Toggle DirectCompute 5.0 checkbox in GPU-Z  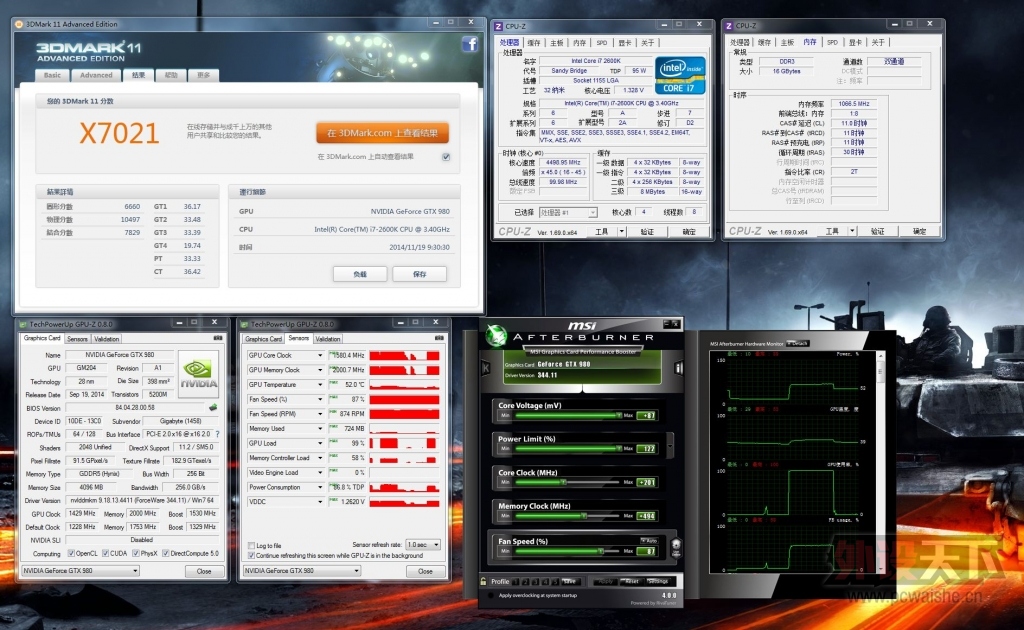click(x=165, y=554)
